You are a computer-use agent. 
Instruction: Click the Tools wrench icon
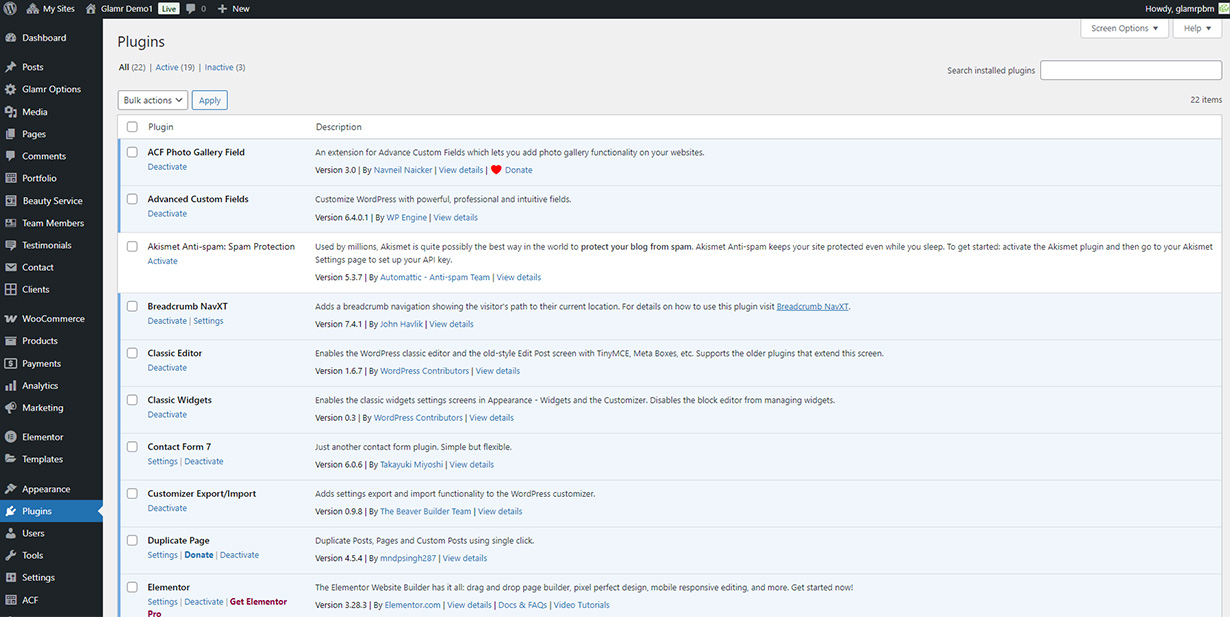tap(10, 555)
